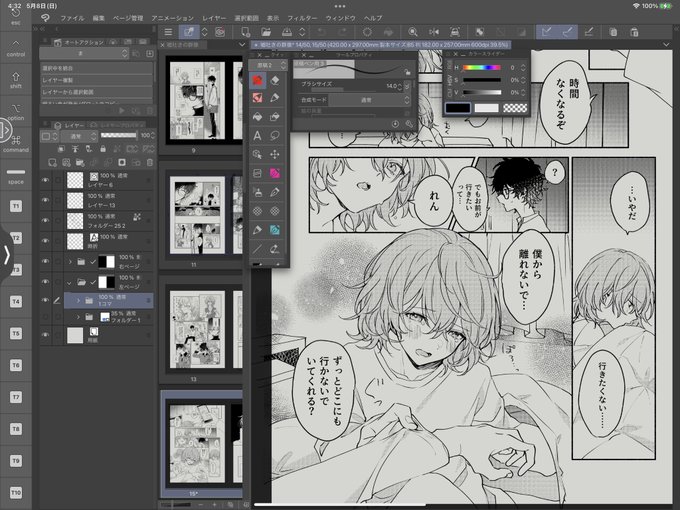Show the hidden フォルダー 1 layer
This screenshot has width=680, height=510.
[45, 317]
